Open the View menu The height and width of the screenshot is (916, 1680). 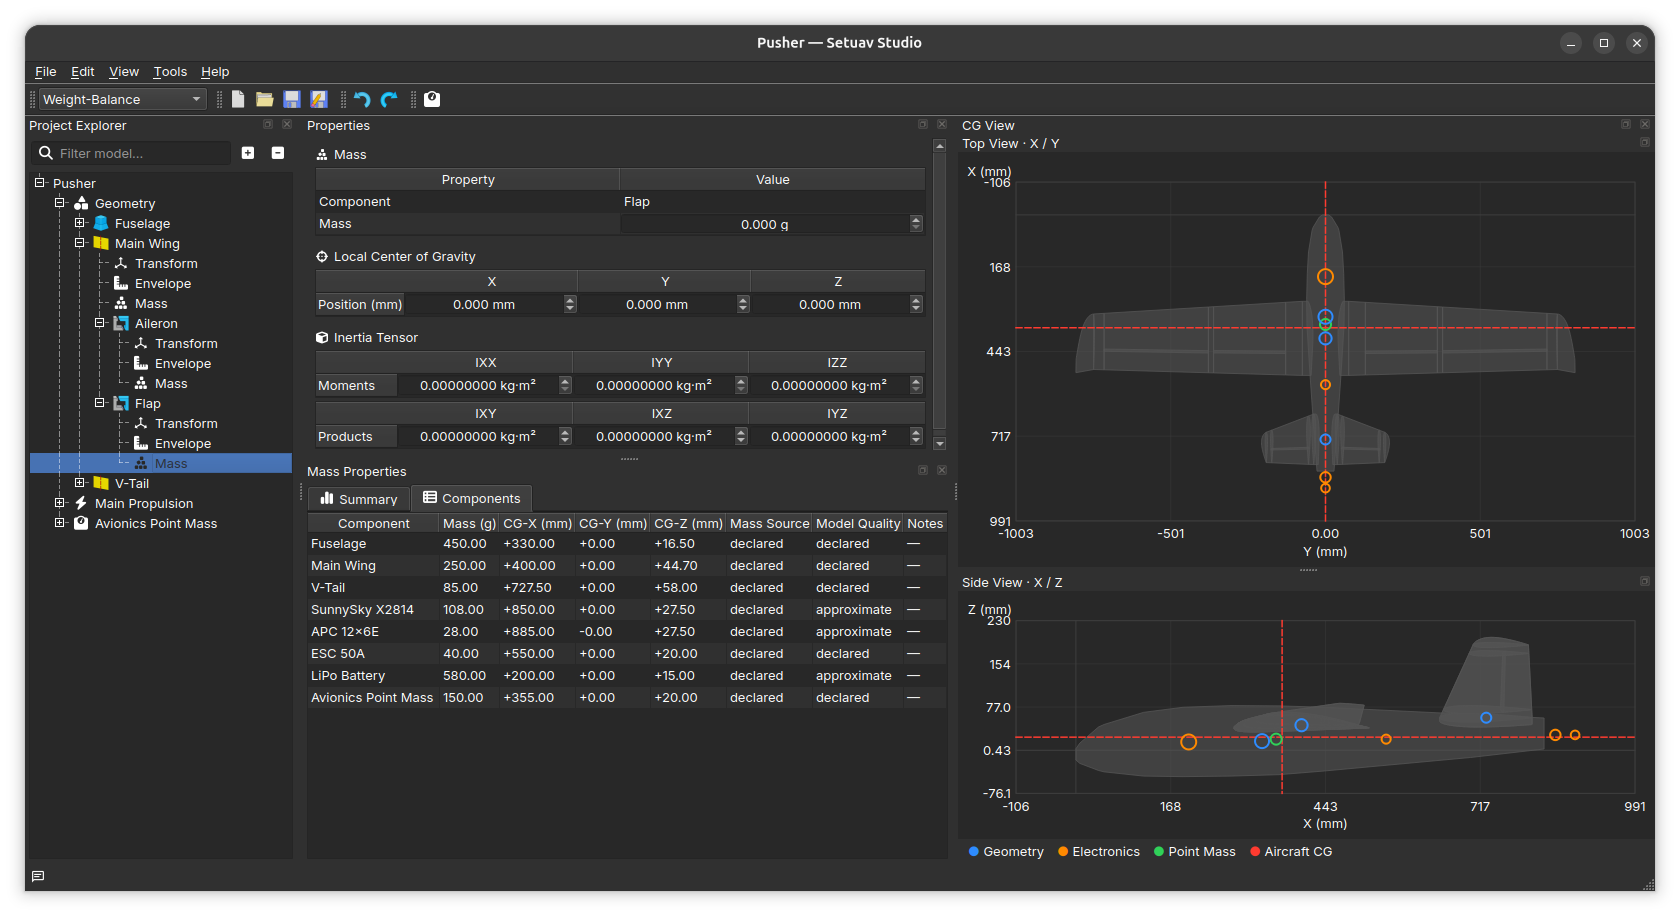(124, 71)
